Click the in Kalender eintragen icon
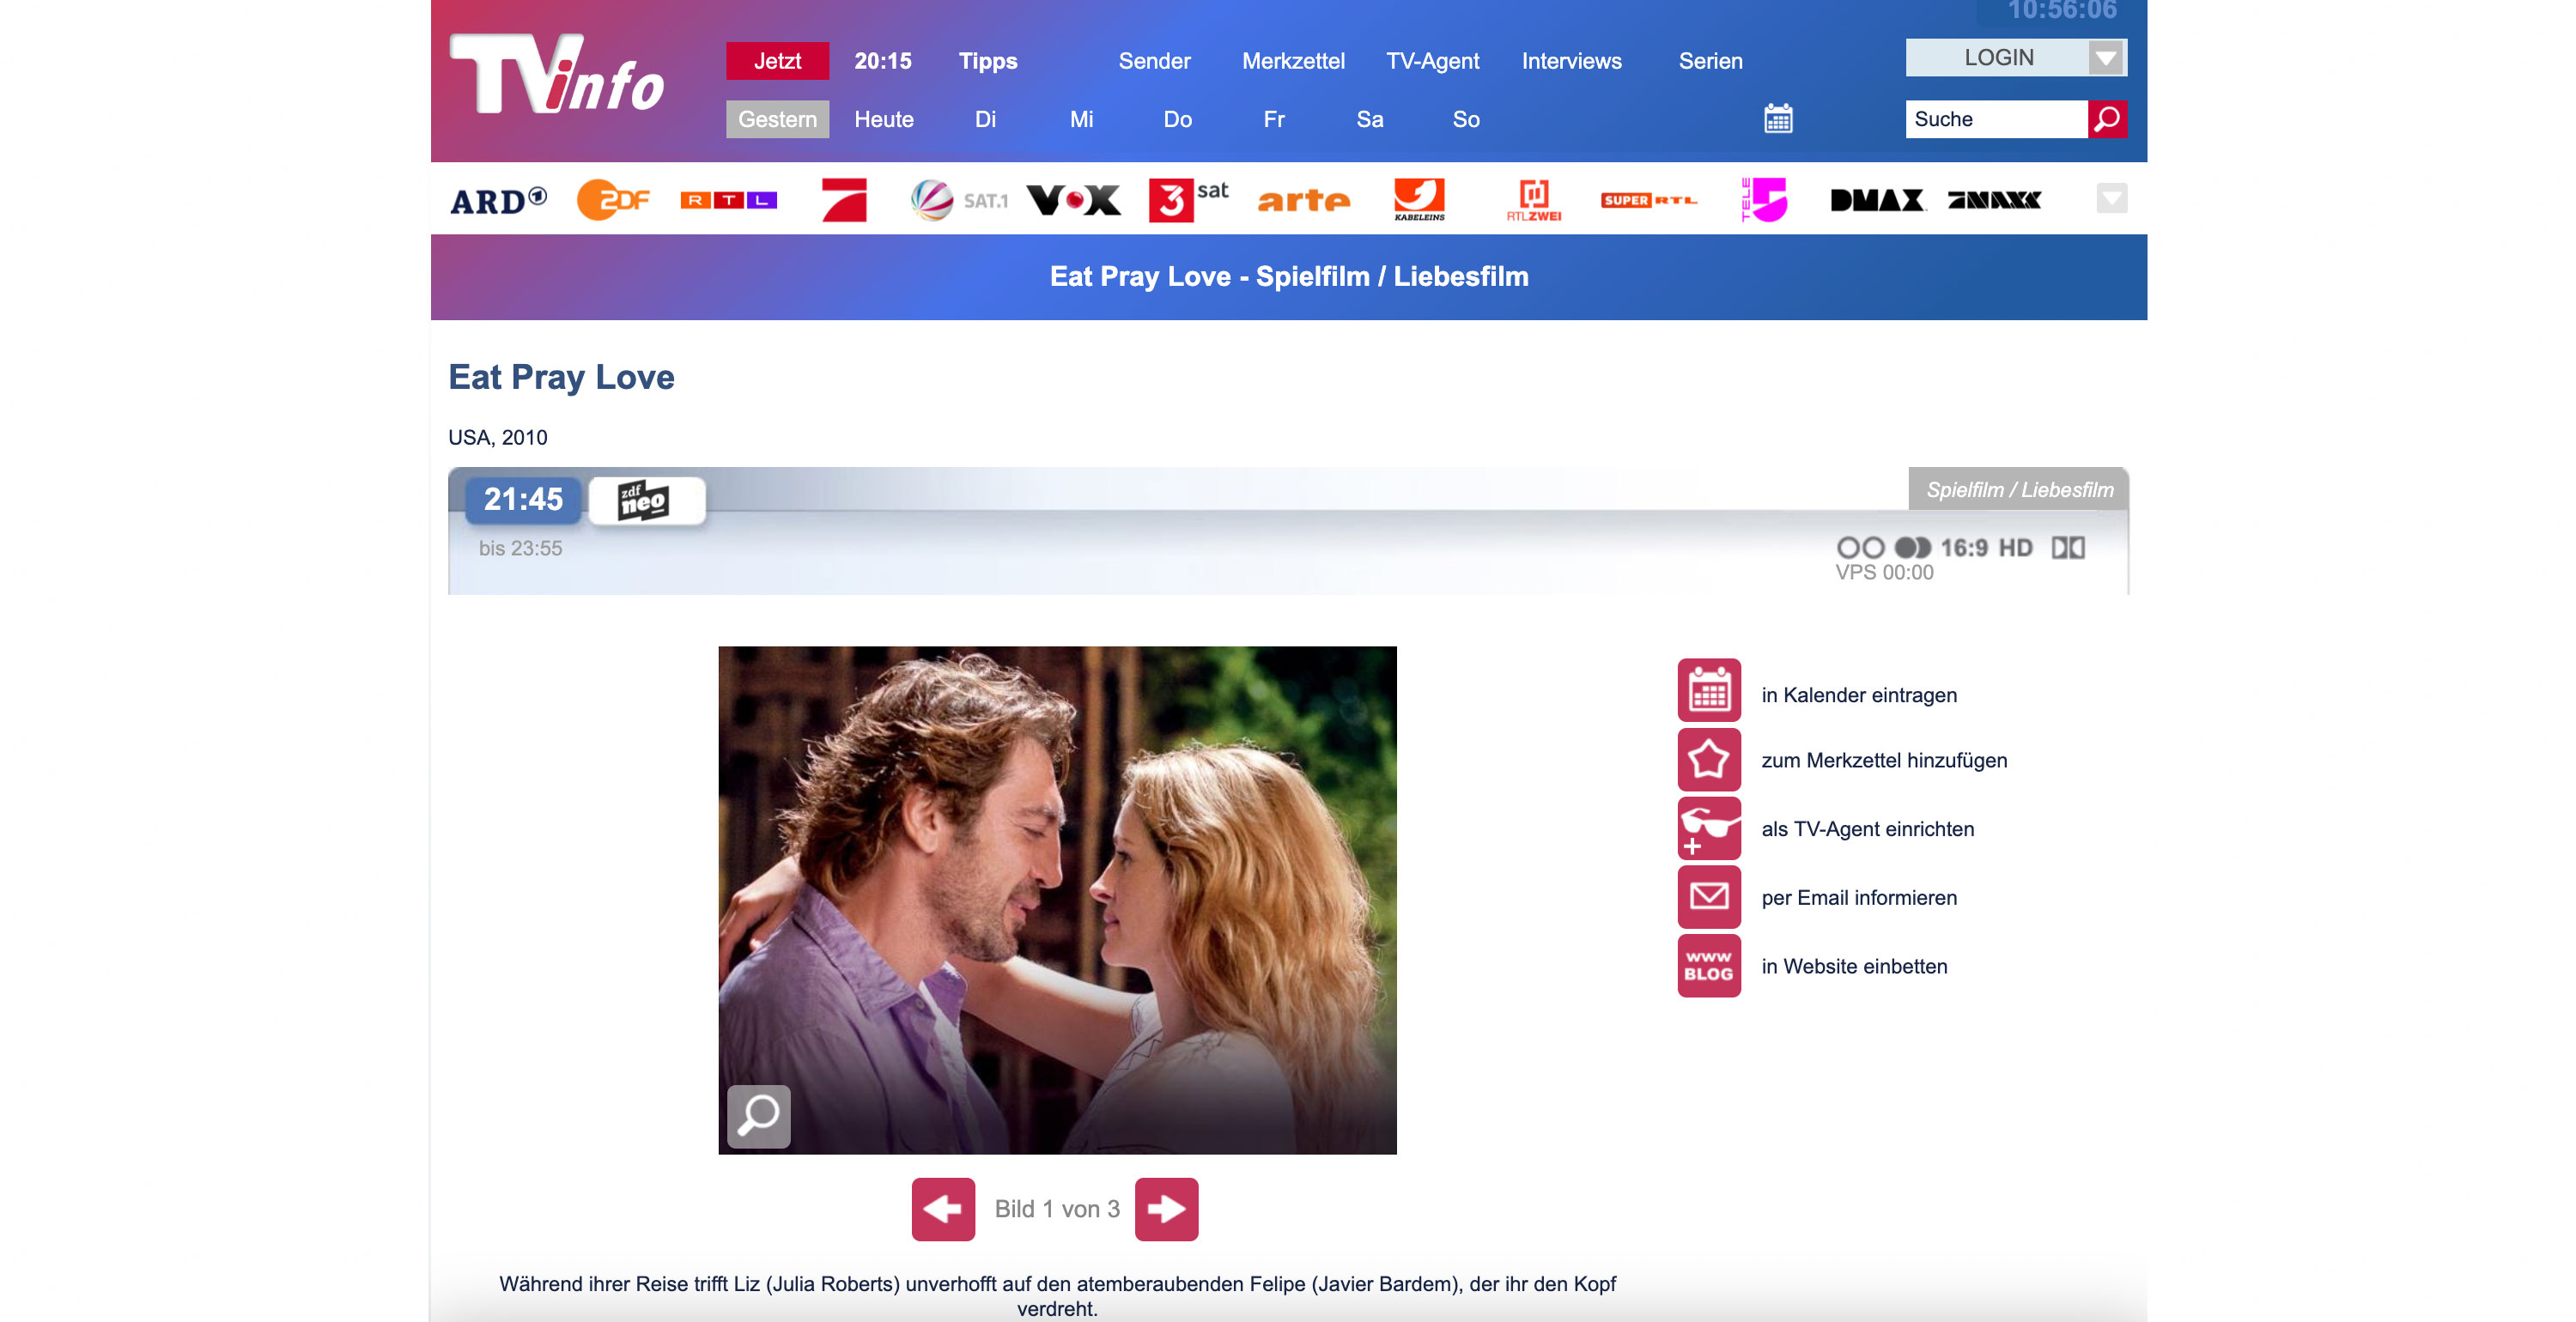The width and height of the screenshot is (2576, 1322). [x=1709, y=690]
